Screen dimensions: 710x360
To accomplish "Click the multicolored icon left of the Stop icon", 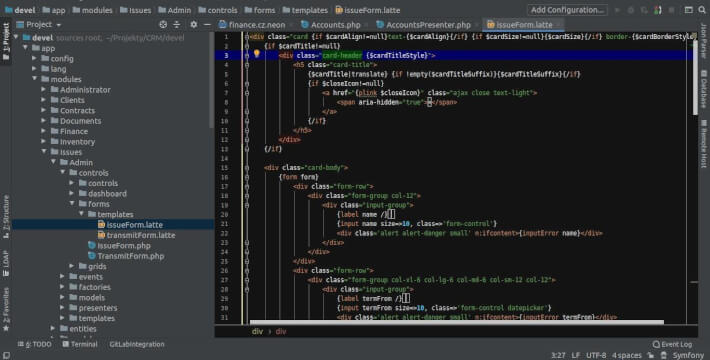I will tap(658, 10).
